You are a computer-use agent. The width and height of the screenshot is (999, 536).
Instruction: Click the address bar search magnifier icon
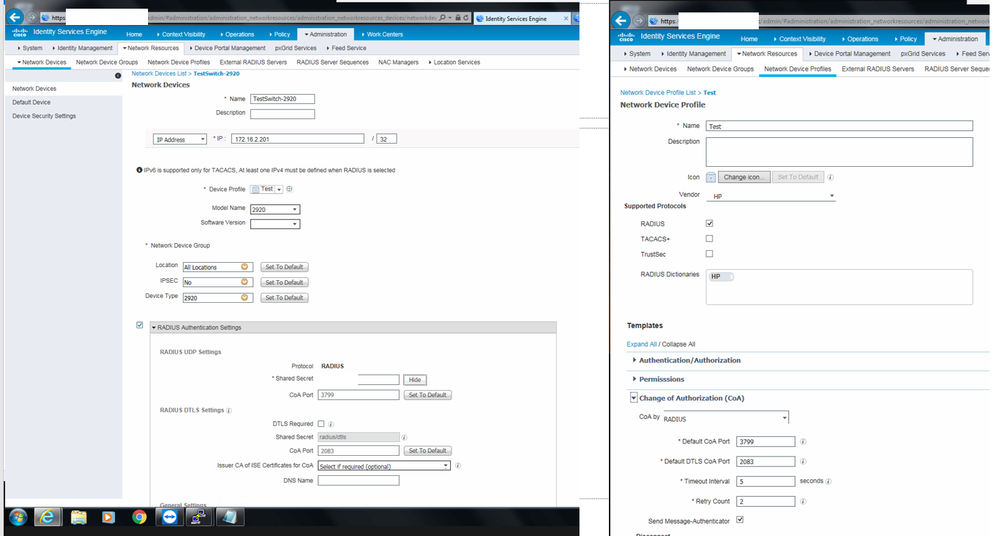[x=442, y=18]
